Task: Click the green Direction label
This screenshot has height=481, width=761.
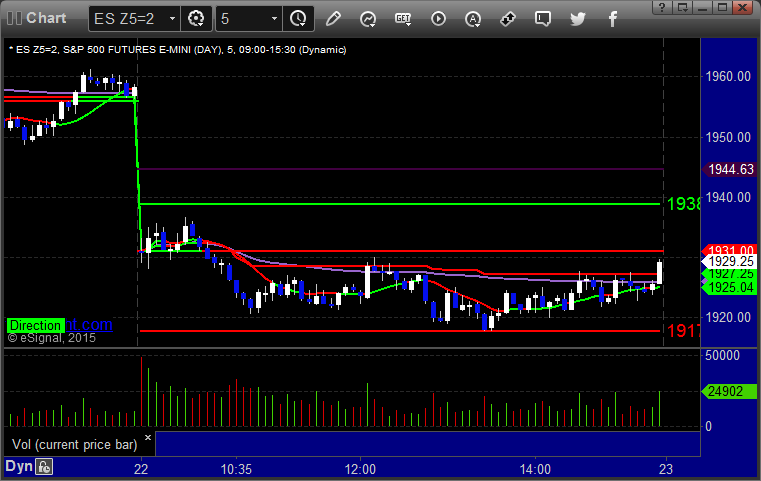Action: coord(35,325)
